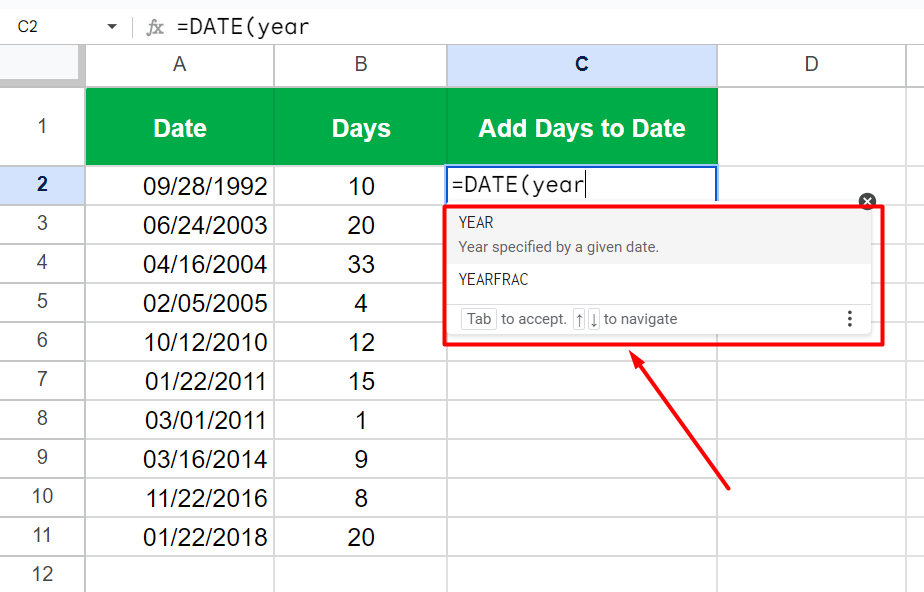Screen dimensions: 924x592
Task: Click the Tab key hint button
Action: [478, 319]
